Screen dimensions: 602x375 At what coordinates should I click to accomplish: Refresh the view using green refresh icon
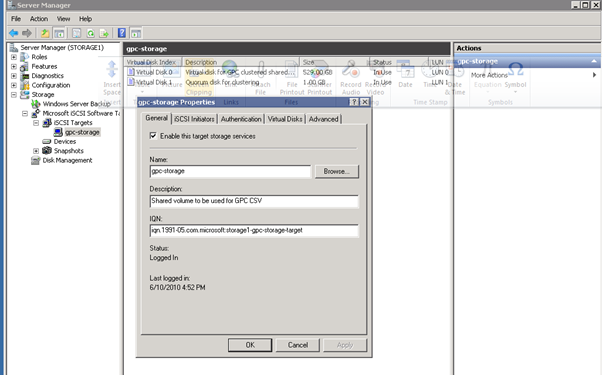pyautogui.click(x=90, y=33)
